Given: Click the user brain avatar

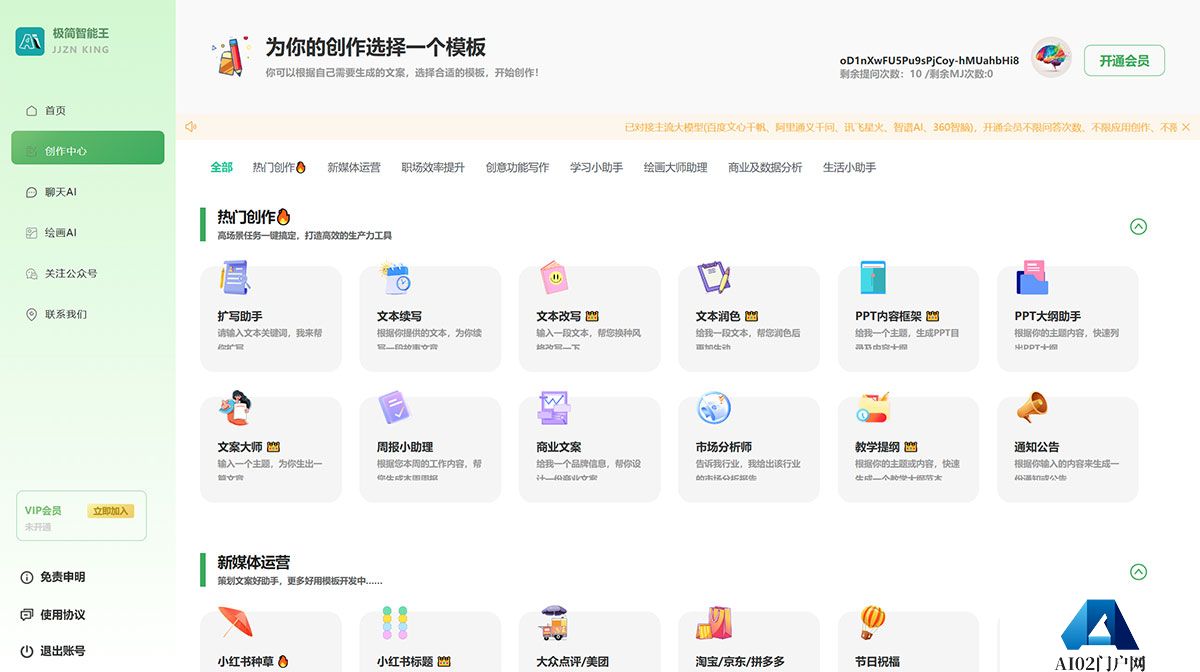Looking at the screenshot, I should pyautogui.click(x=1051, y=58).
